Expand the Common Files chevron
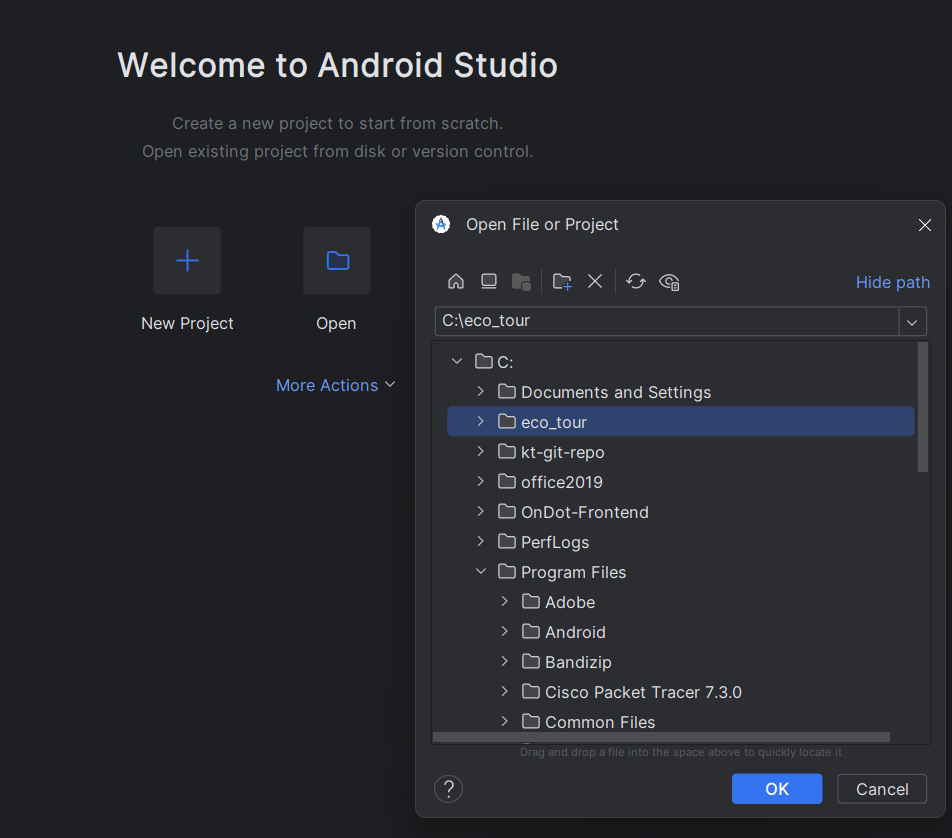Viewport: 952px width, 838px height. tap(505, 721)
